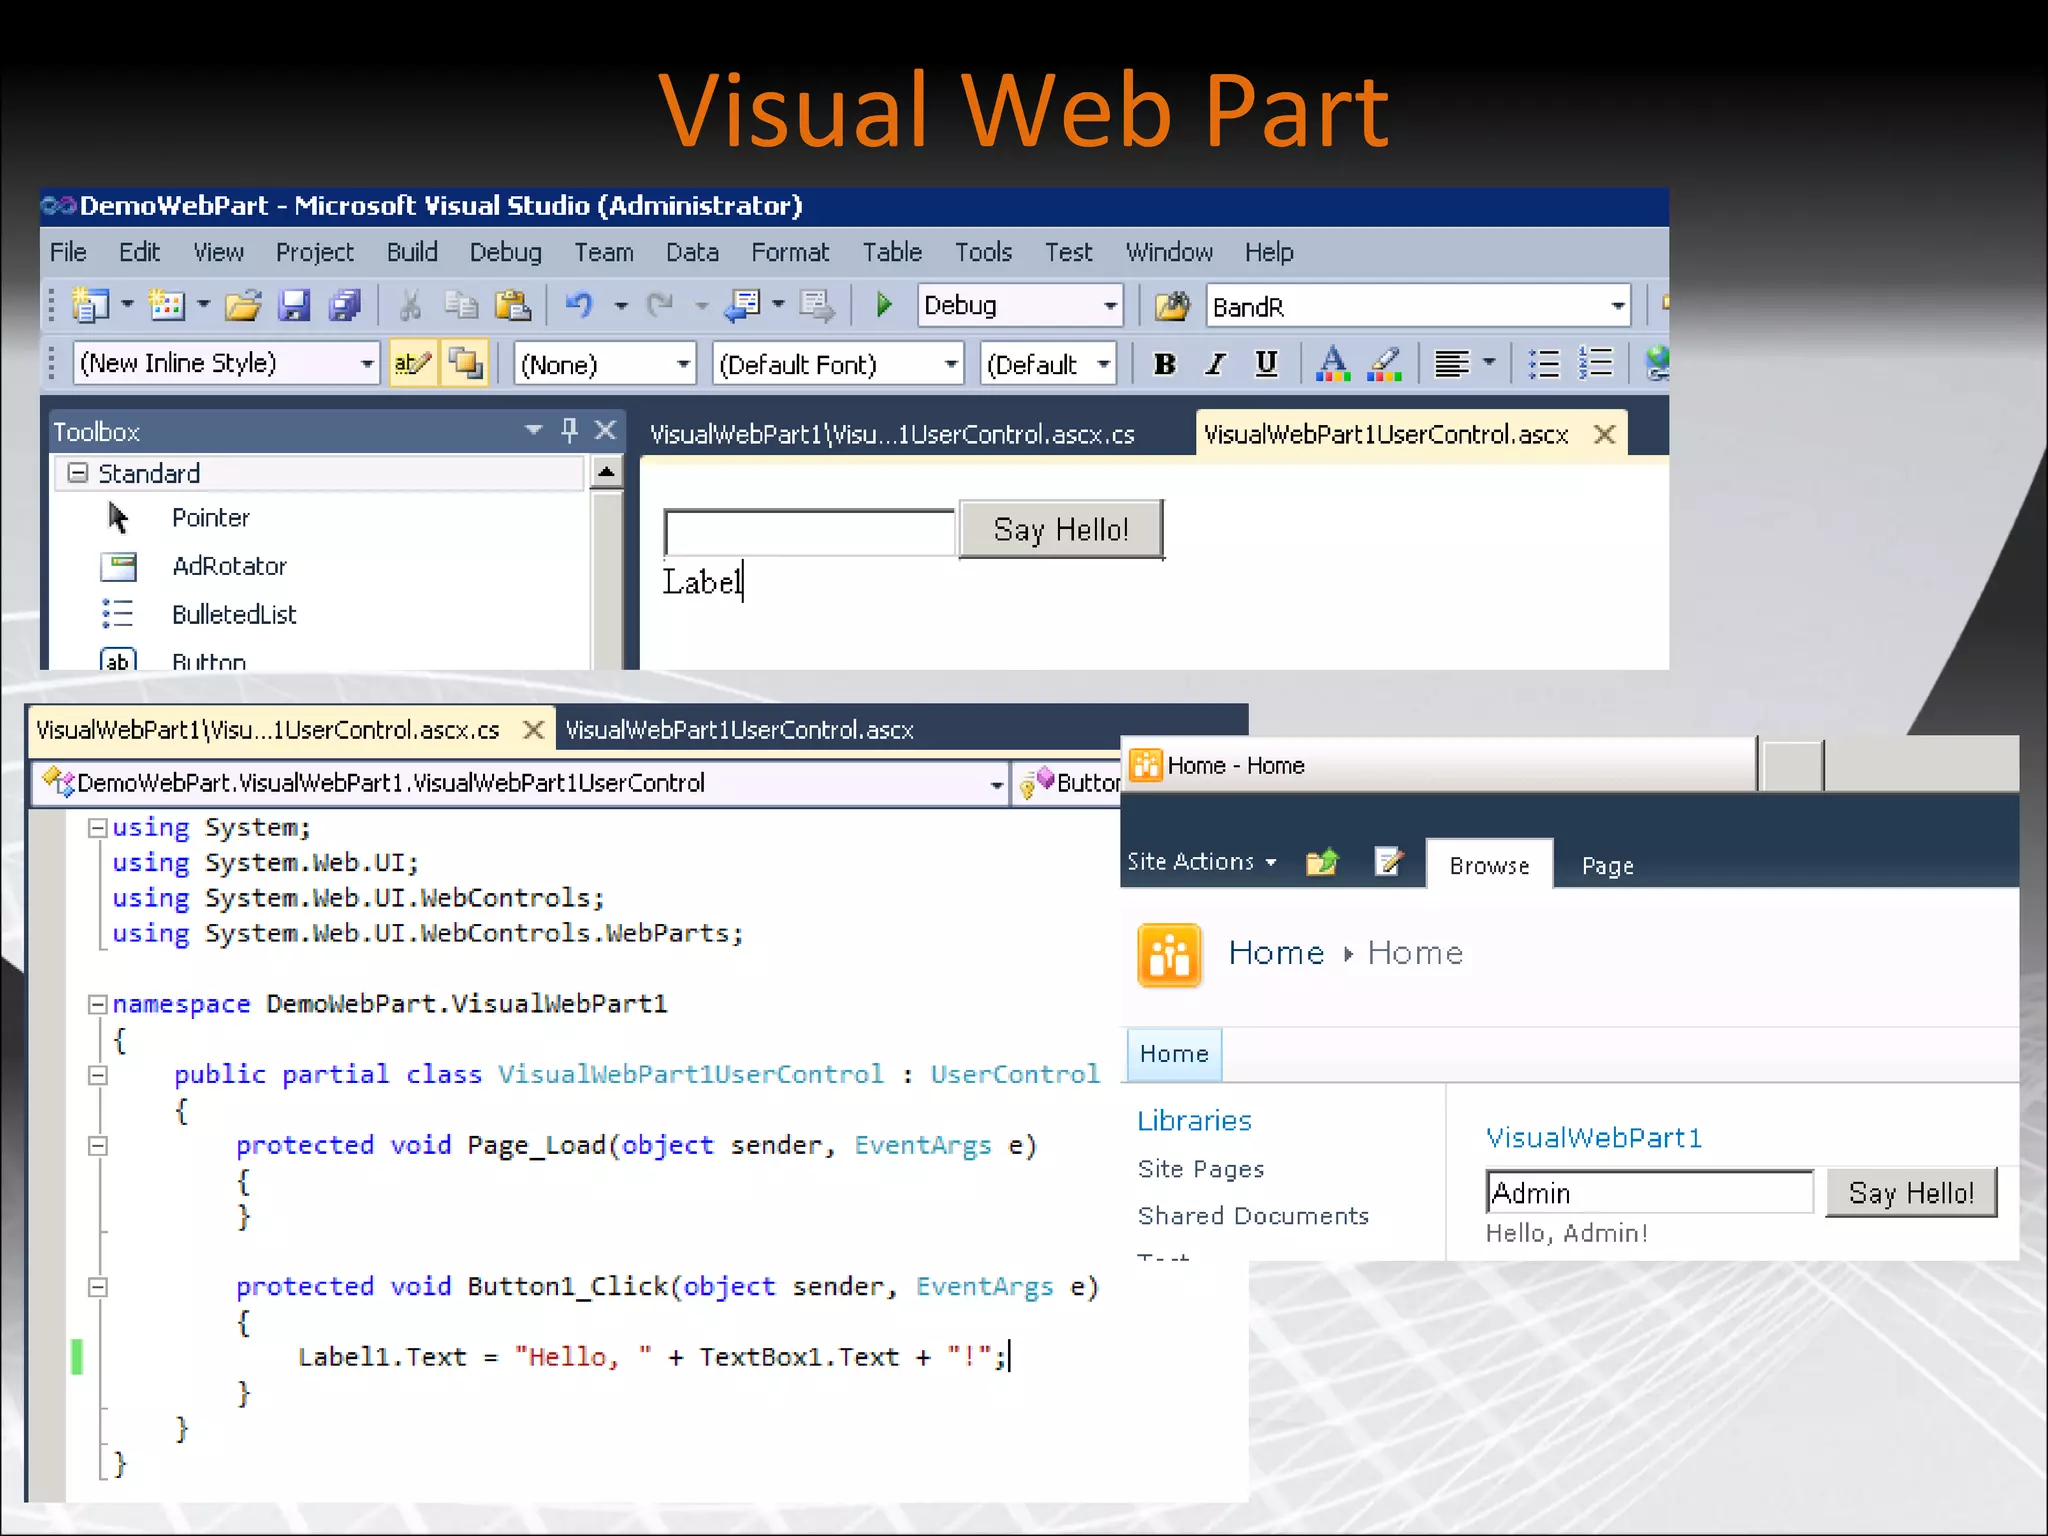This screenshot has height=1536, width=2048.
Task: Click the Cut scissors icon
Action: [410, 305]
